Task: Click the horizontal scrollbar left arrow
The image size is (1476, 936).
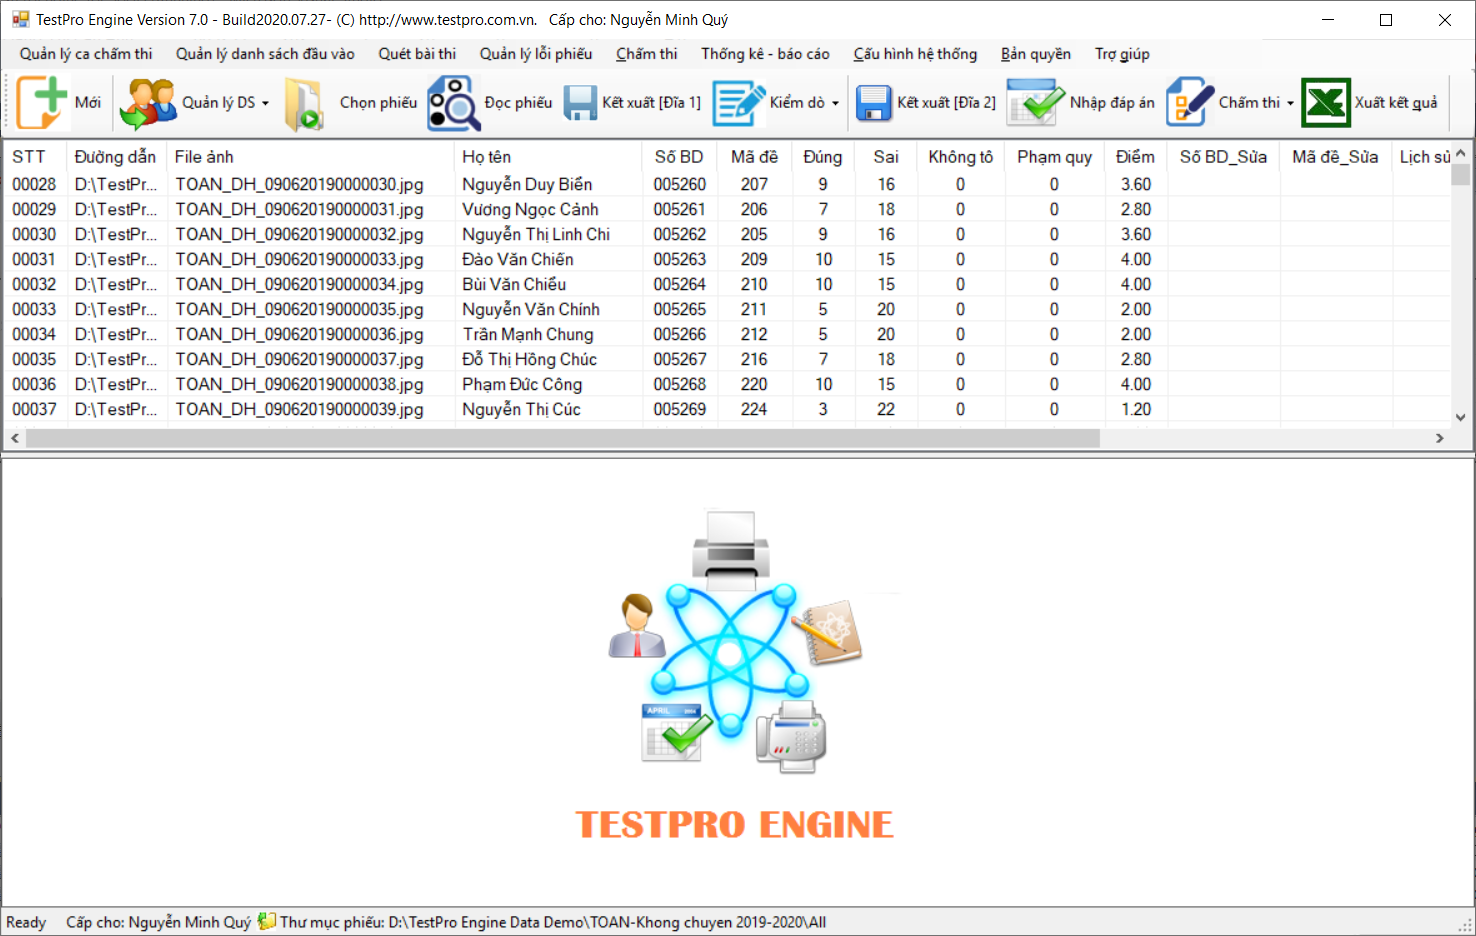Action: [x=14, y=438]
